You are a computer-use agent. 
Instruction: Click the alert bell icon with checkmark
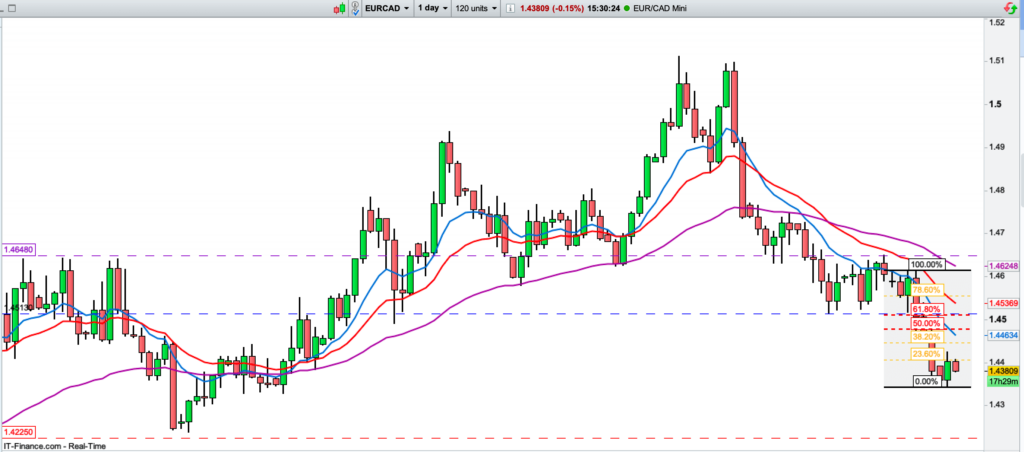(357, 8)
